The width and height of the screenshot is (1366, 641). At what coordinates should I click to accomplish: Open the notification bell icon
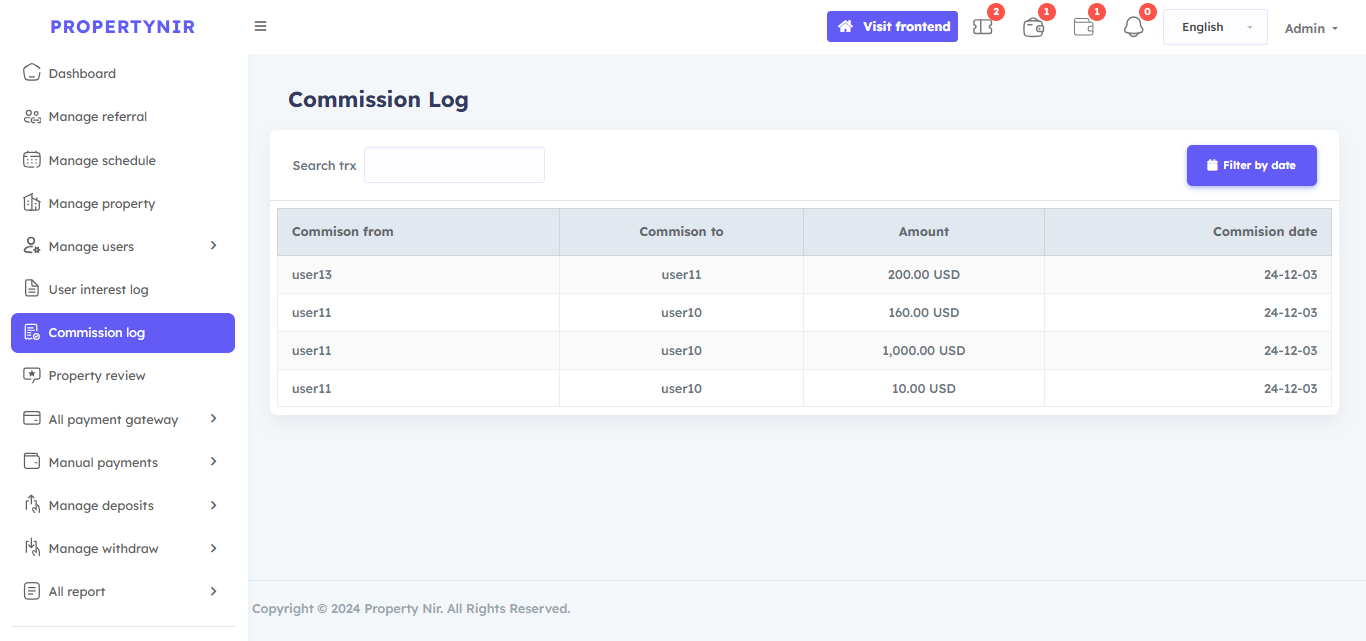coord(1133,28)
